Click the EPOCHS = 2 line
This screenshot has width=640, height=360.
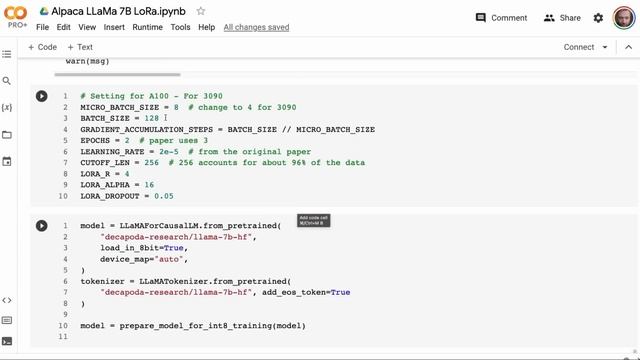(144, 140)
